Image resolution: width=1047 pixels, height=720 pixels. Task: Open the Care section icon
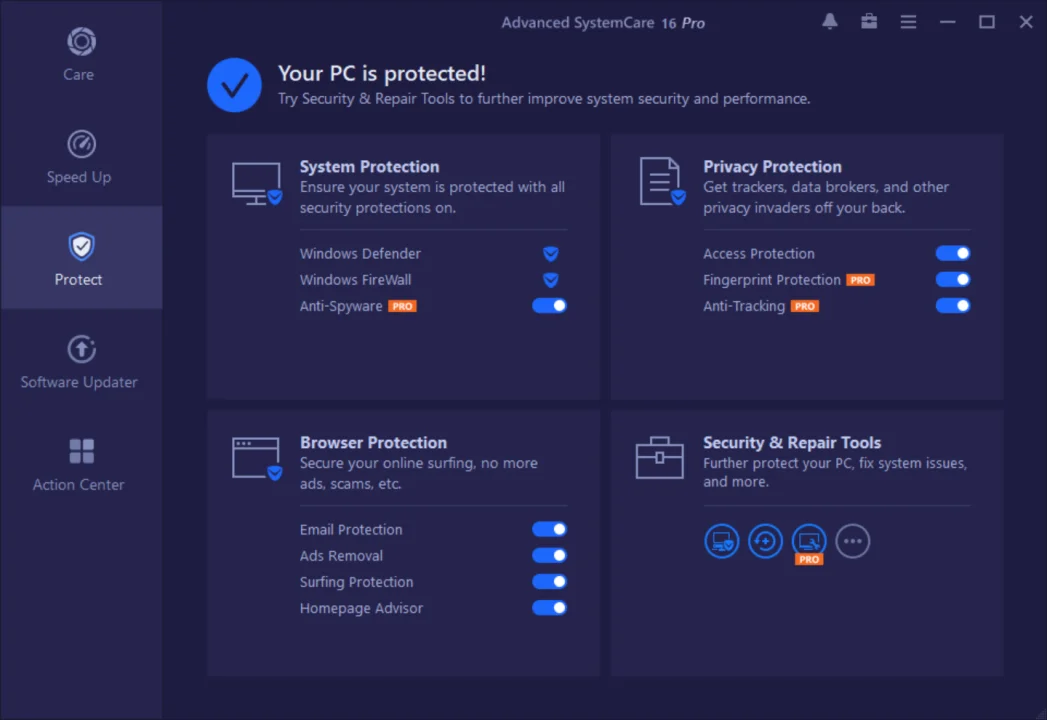pos(81,42)
